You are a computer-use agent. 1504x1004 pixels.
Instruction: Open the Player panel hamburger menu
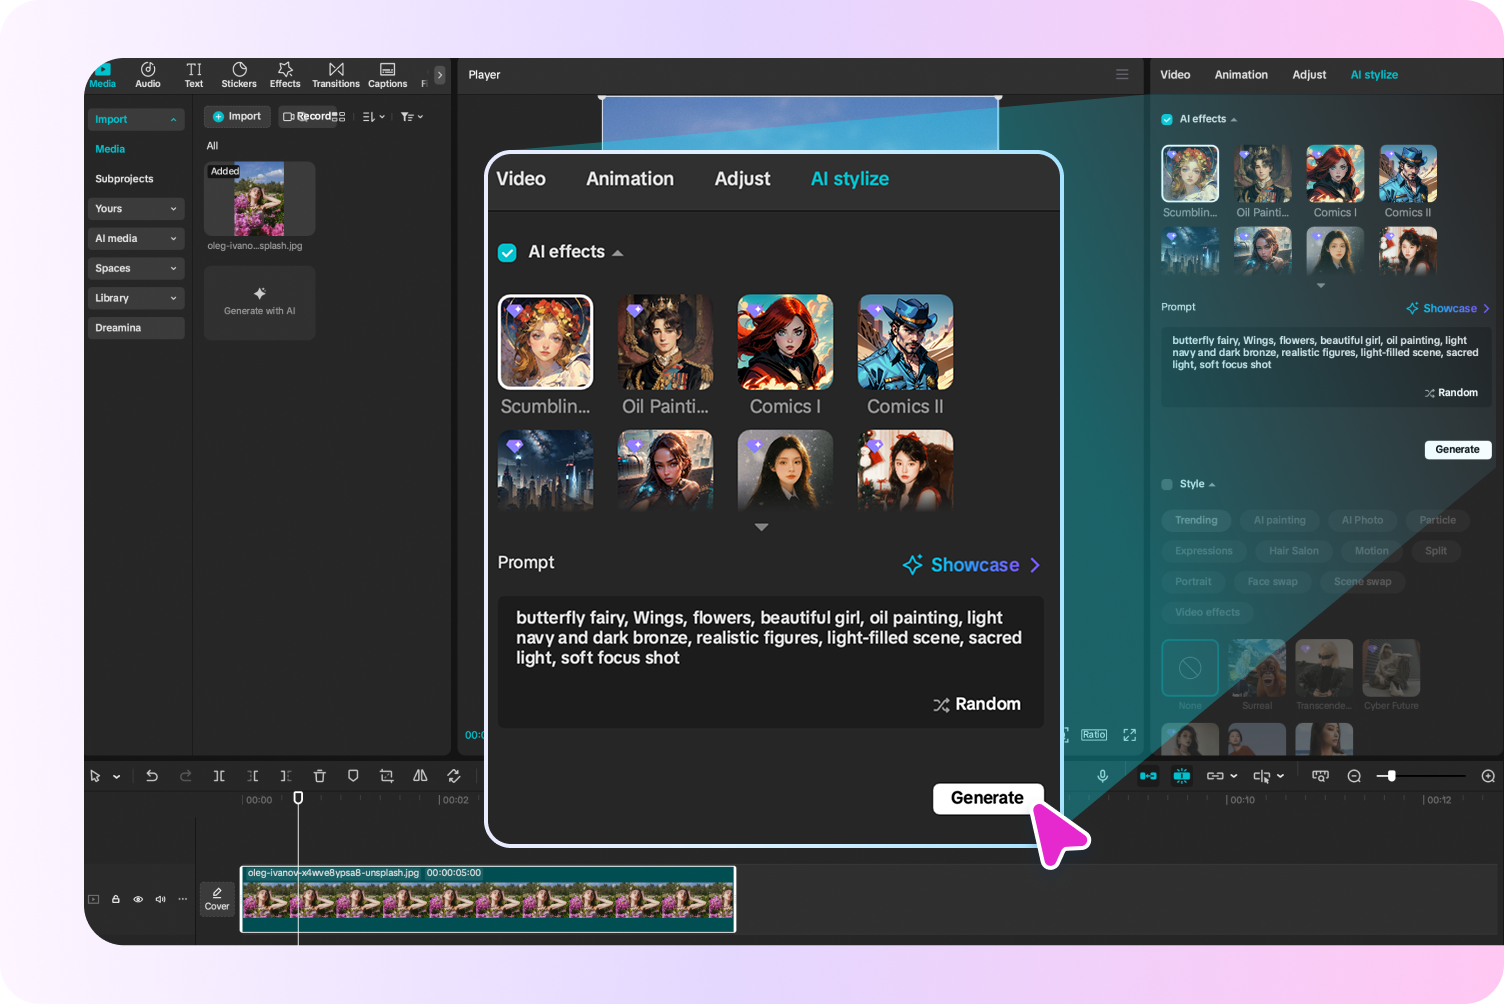[1122, 74]
